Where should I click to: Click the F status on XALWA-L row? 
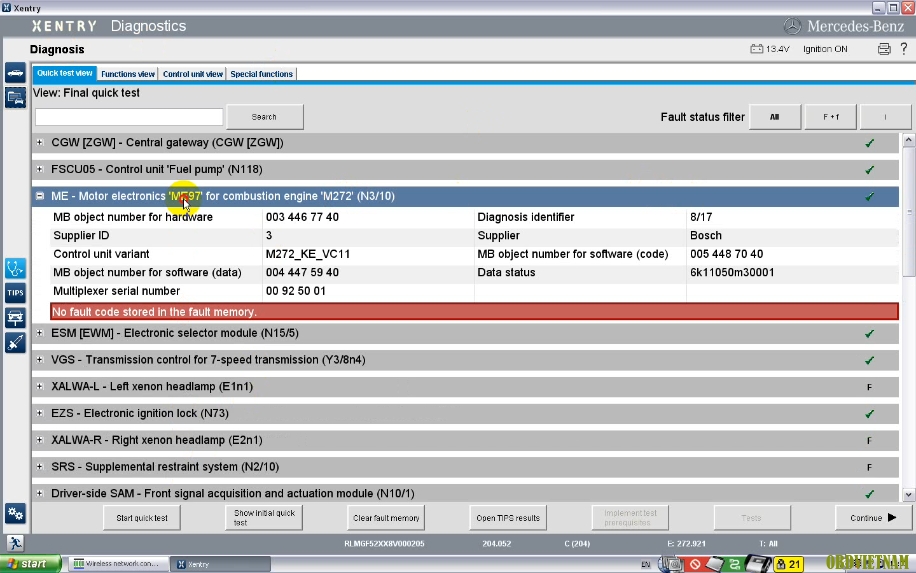coord(869,387)
